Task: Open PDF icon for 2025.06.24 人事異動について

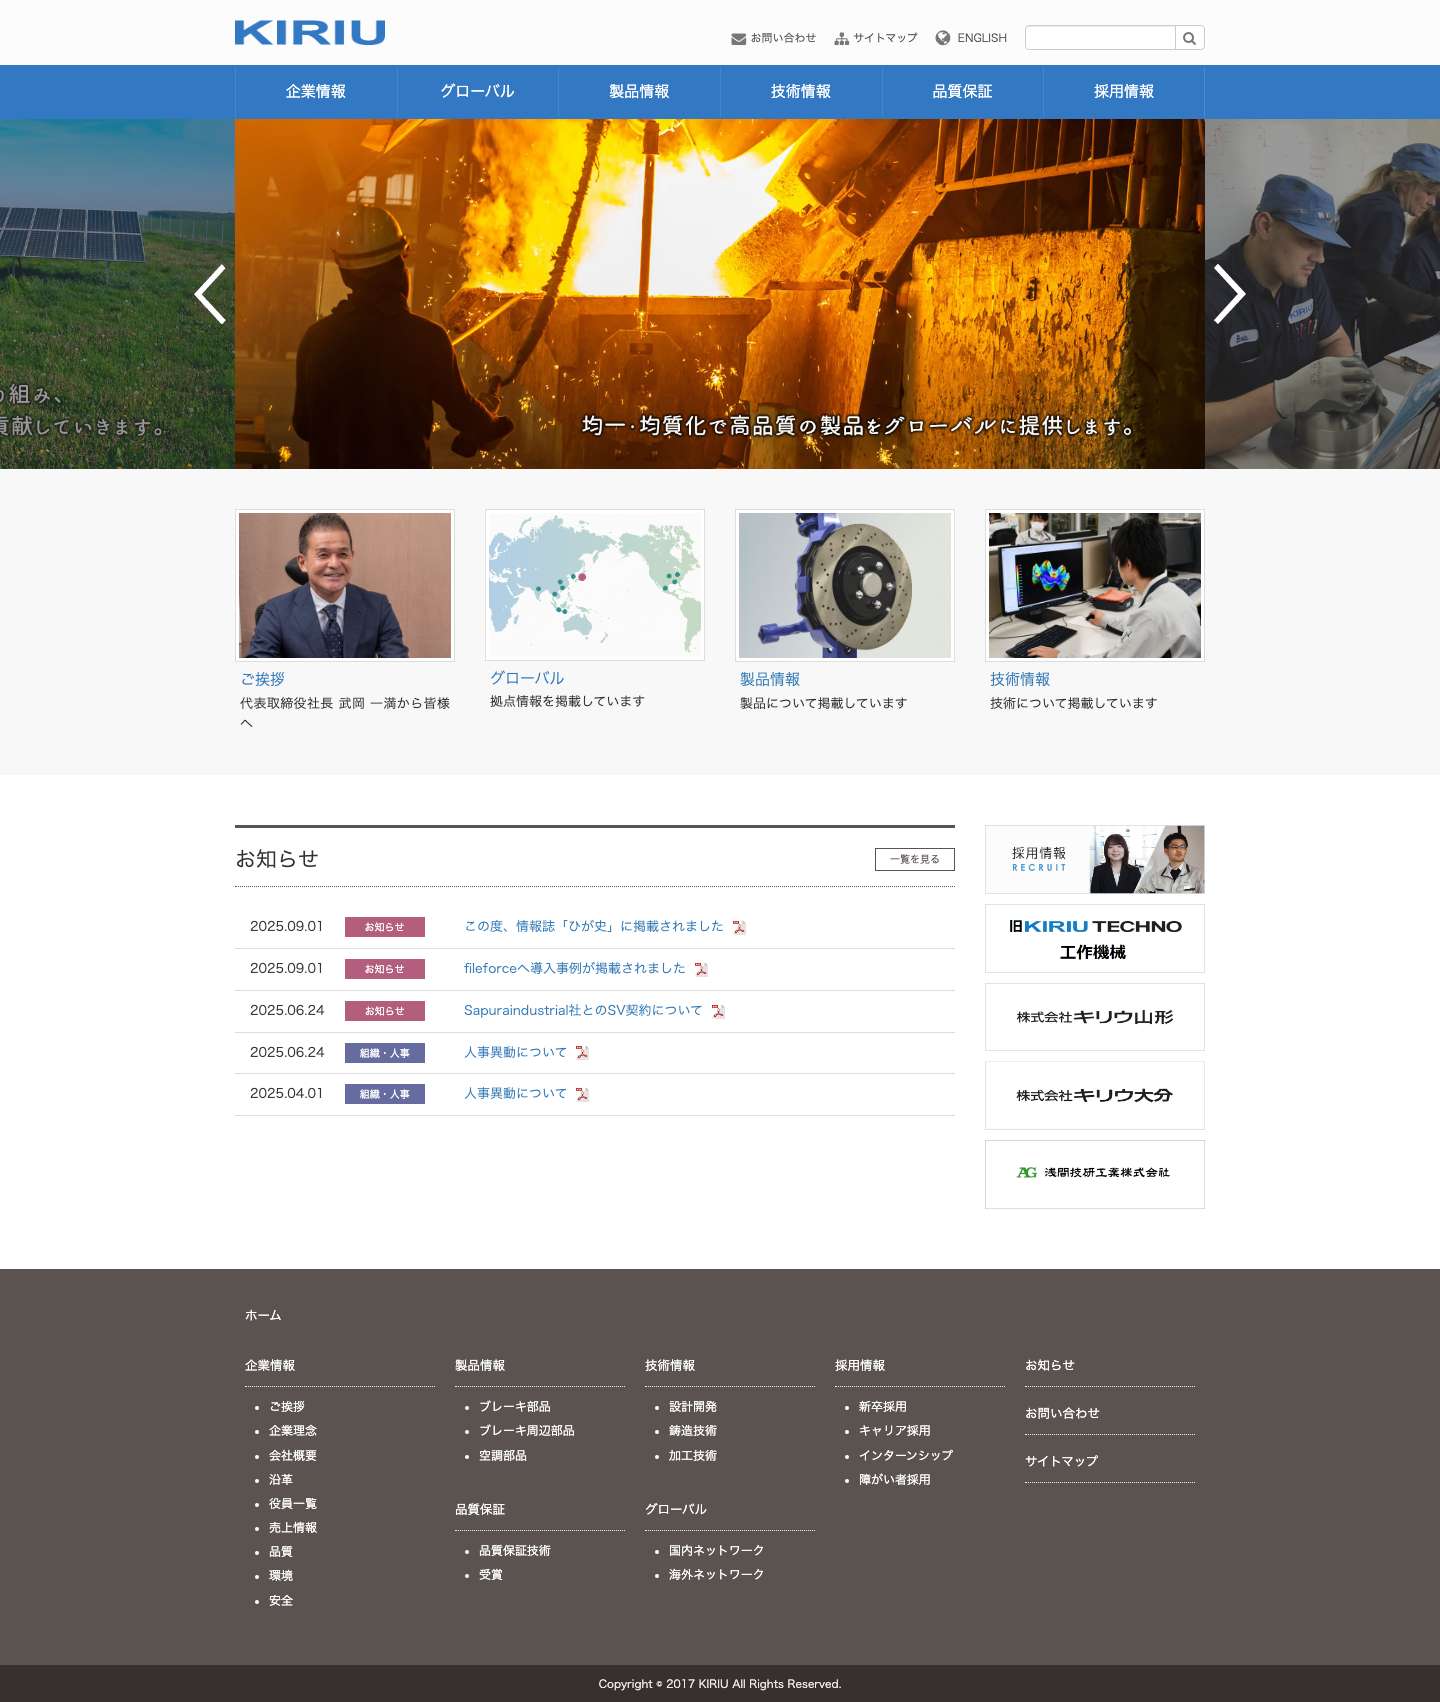Action: [x=582, y=1053]
